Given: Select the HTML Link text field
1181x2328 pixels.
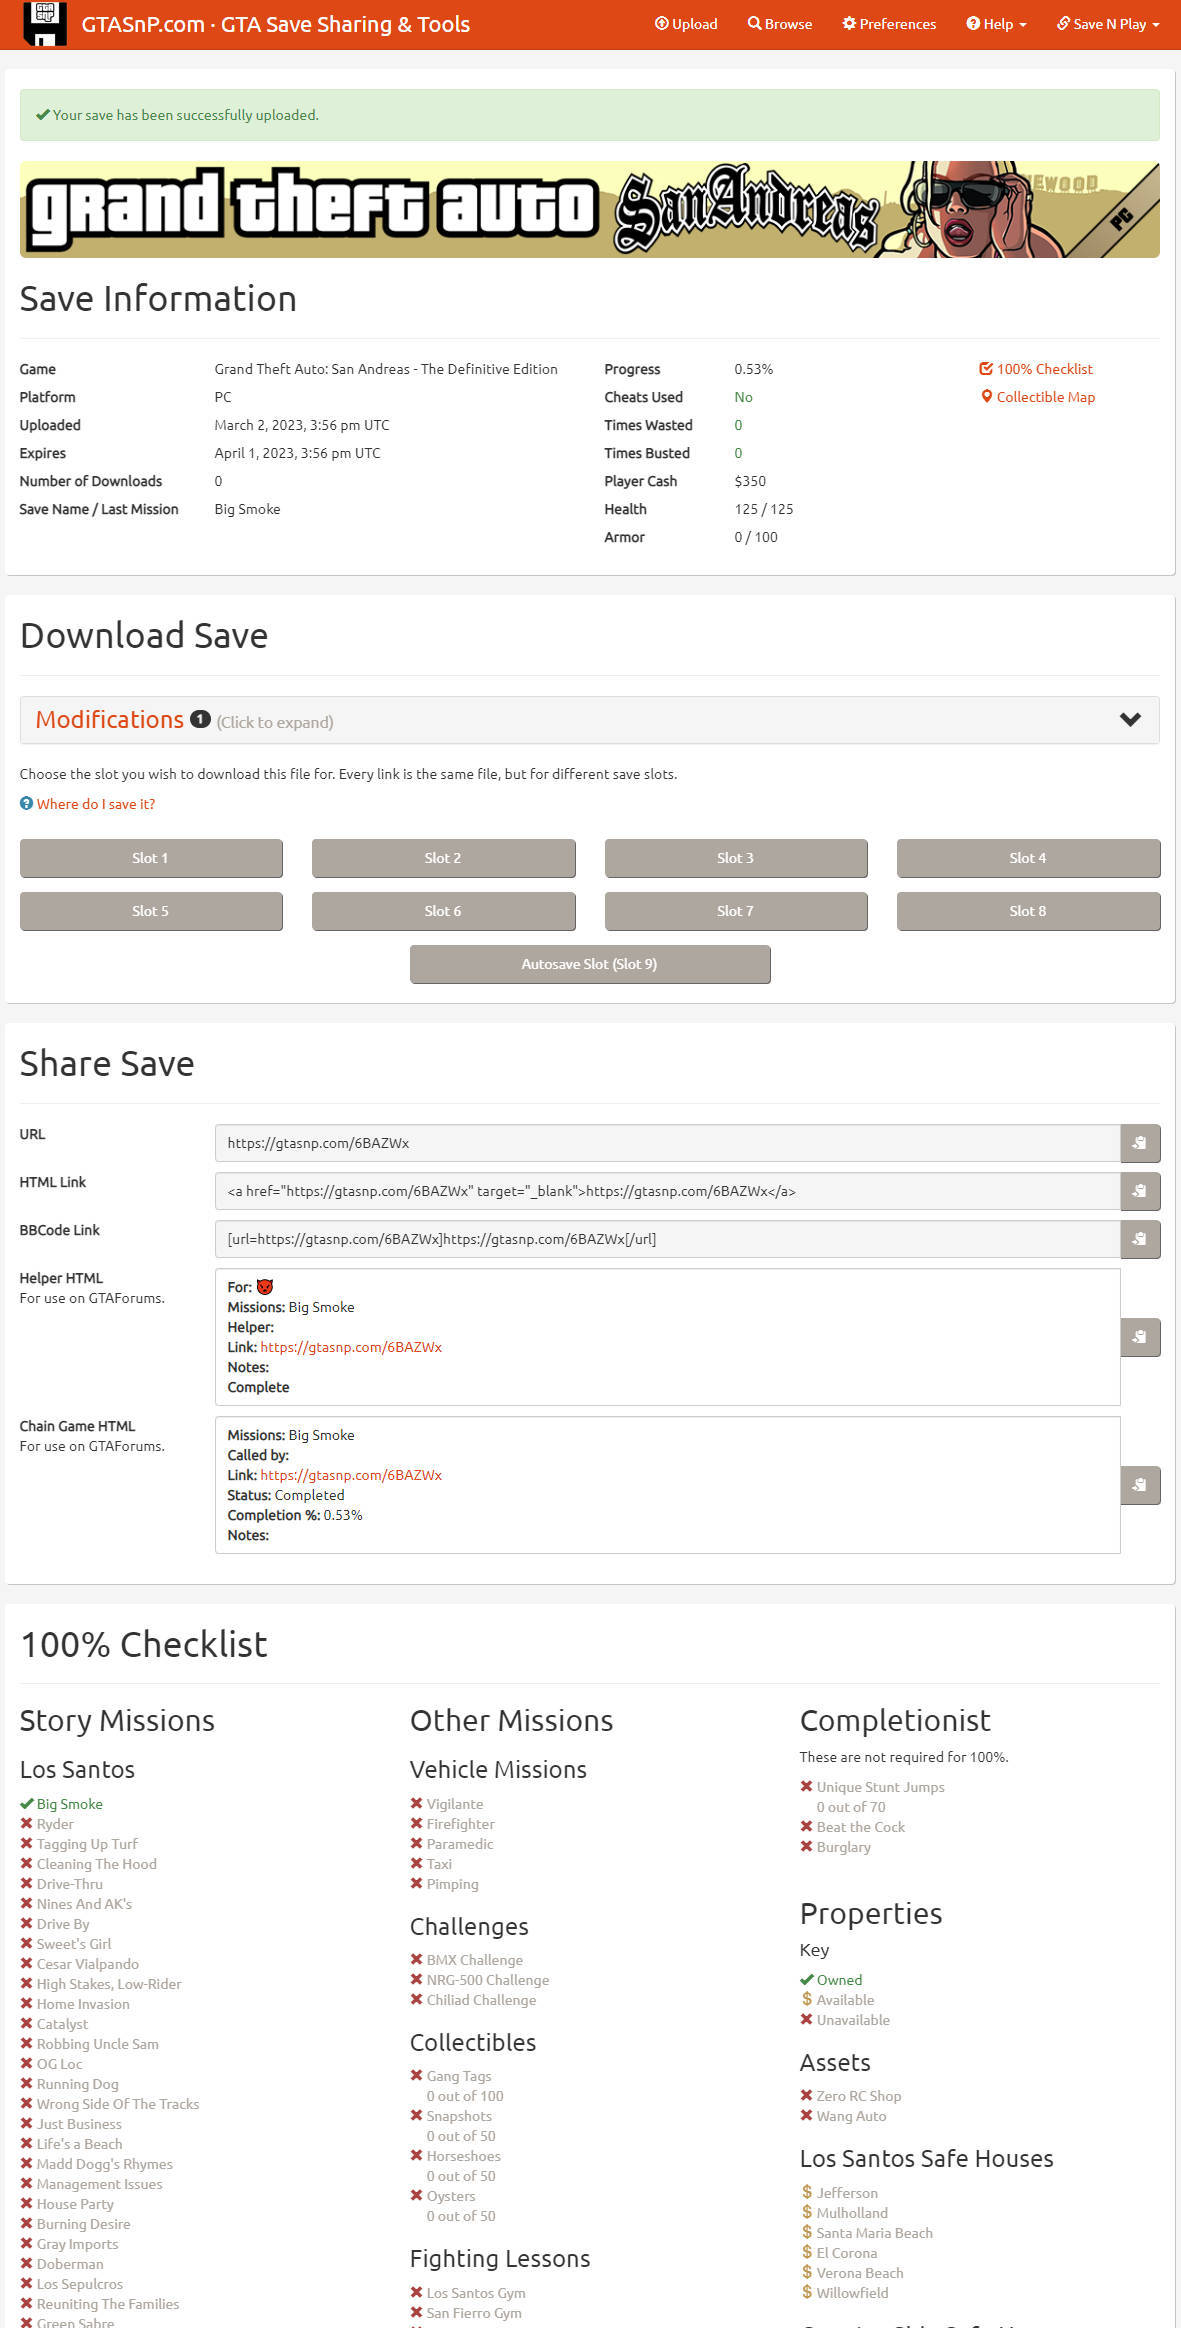Looking at the screenshot, I should [x=667, y=1191].
